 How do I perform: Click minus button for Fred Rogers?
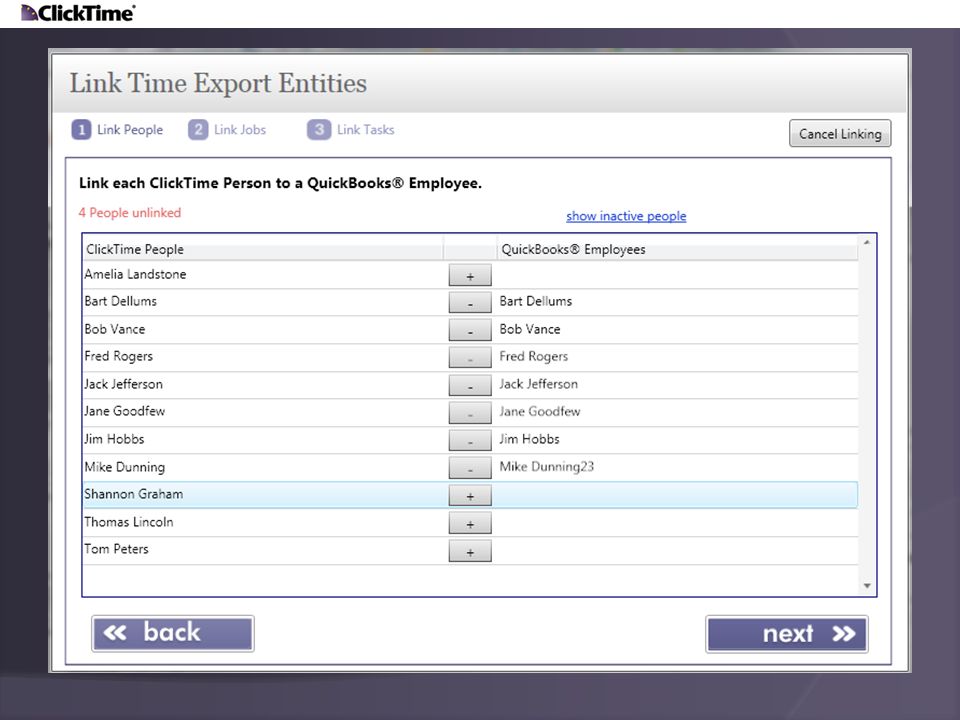[470, 358]
